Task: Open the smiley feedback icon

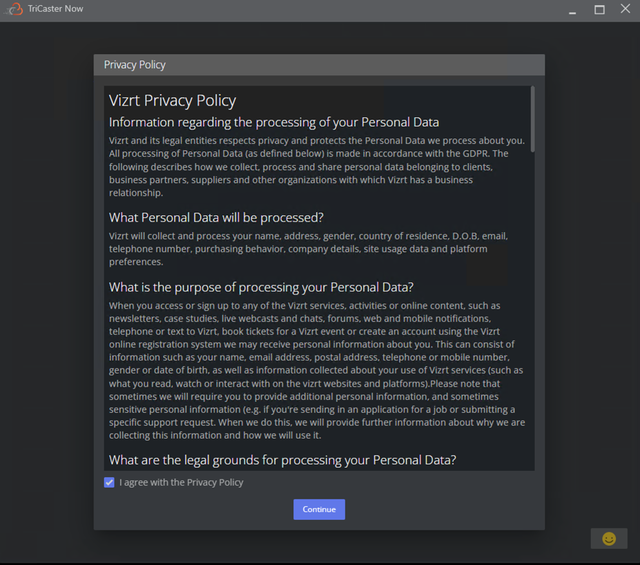Action: tap(609, 538)
